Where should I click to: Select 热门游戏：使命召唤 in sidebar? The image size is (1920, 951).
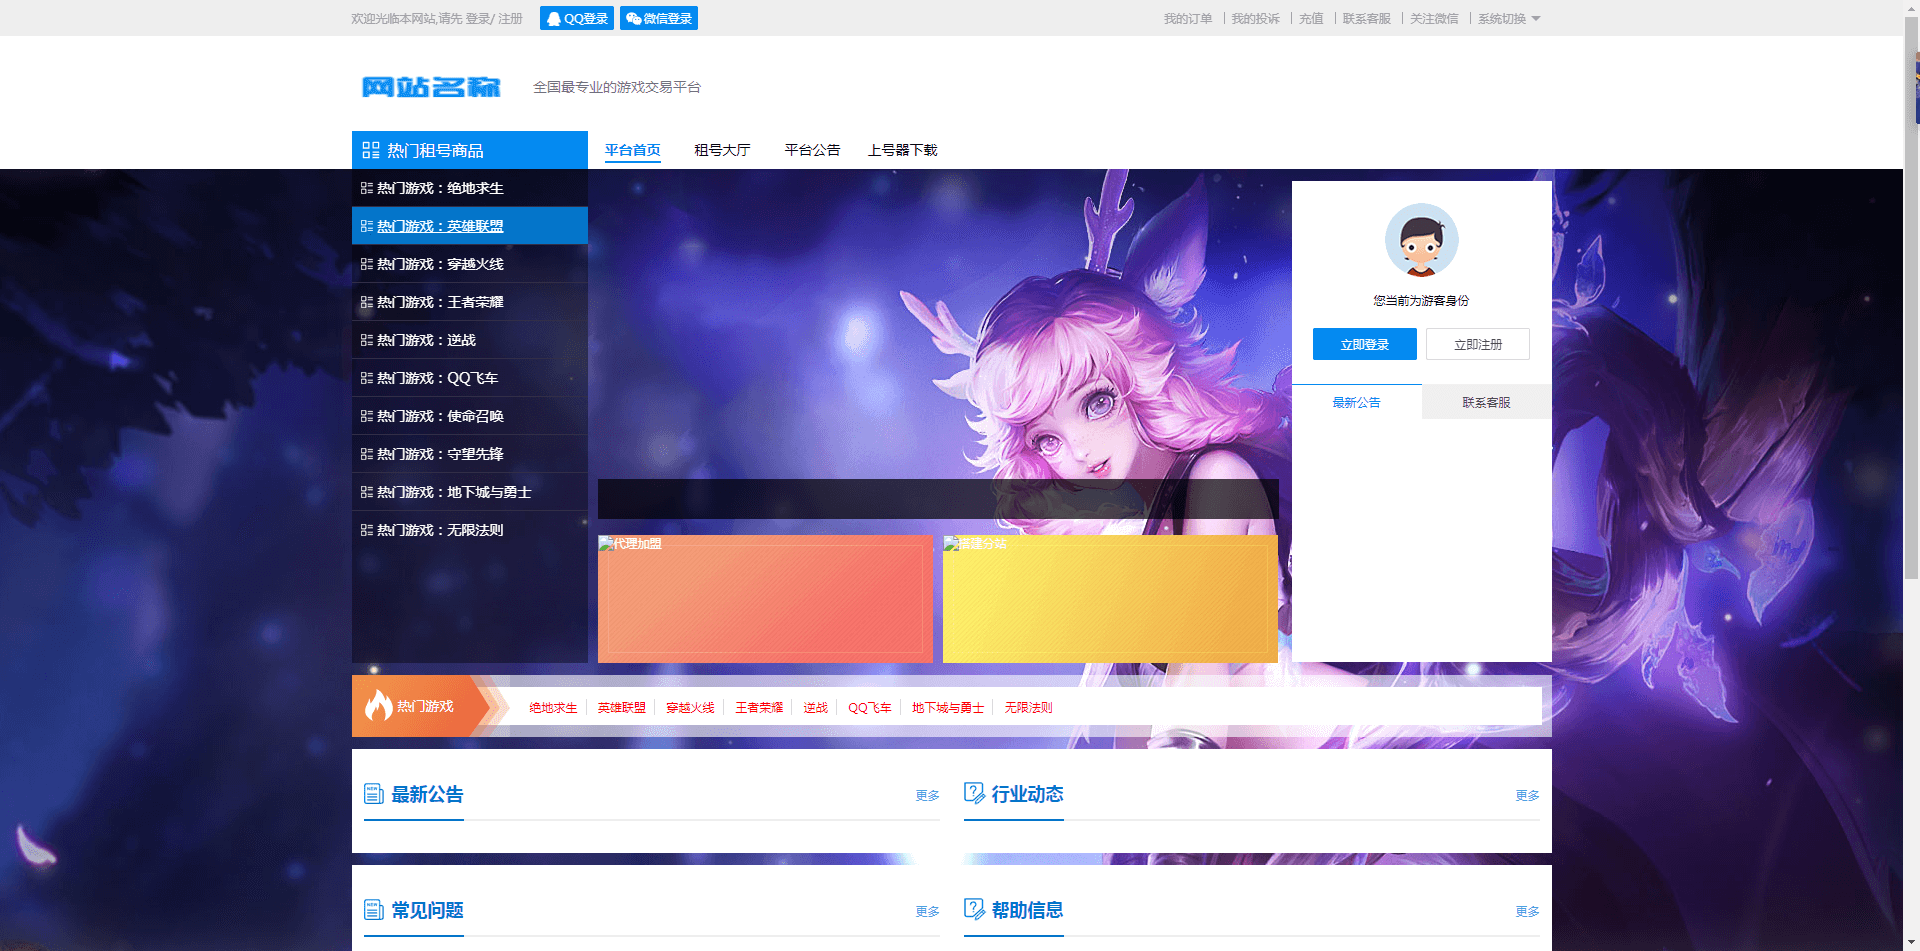(470, 416)
